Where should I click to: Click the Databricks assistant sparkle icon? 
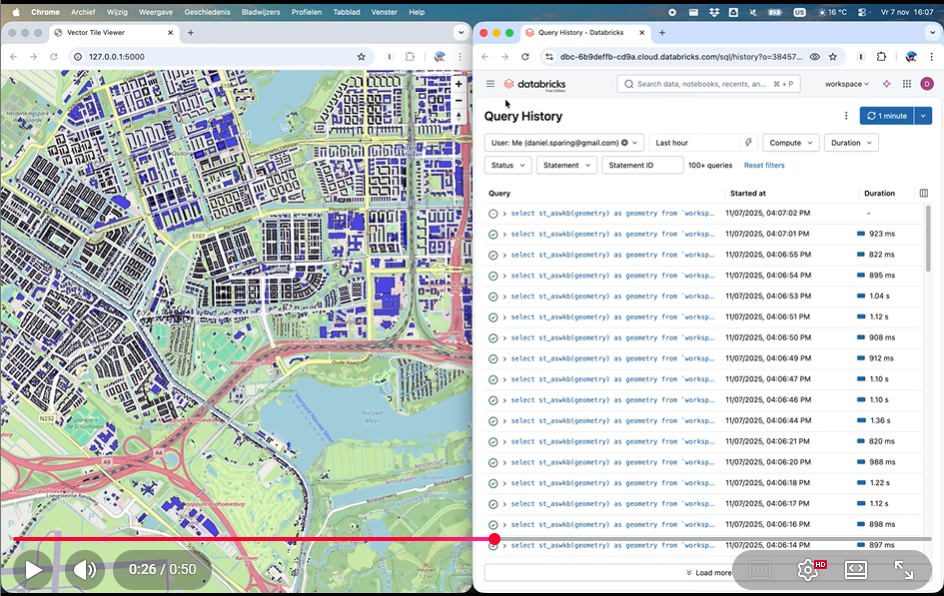click(886, 84)
